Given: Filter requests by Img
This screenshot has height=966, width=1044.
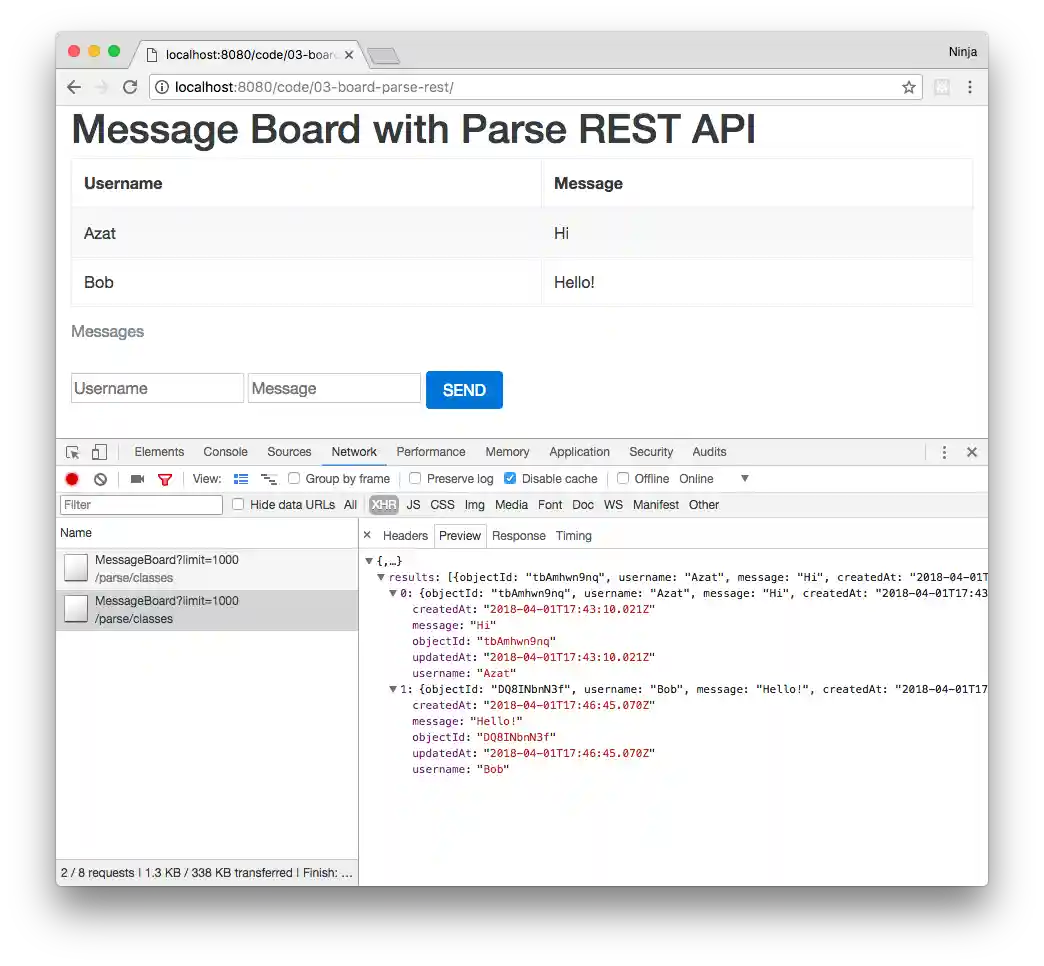Looking at the screenshot, I should 475,505.
